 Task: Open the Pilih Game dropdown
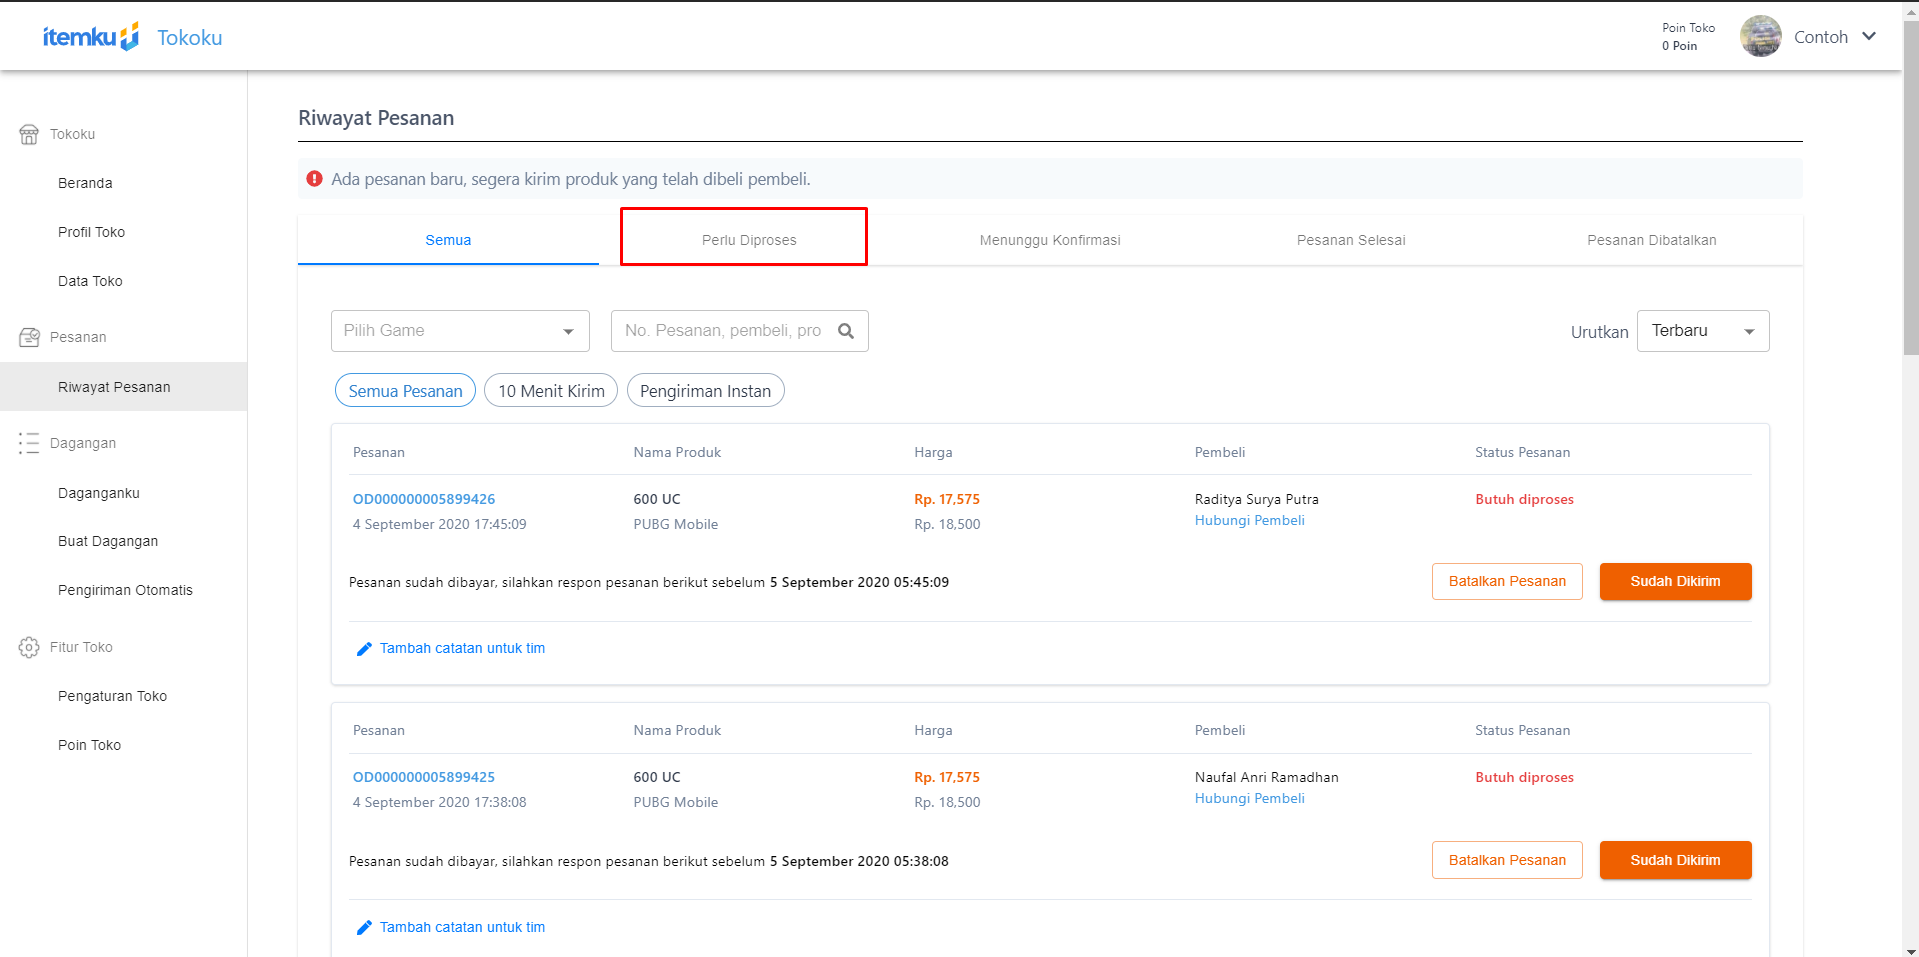(460, 331)
